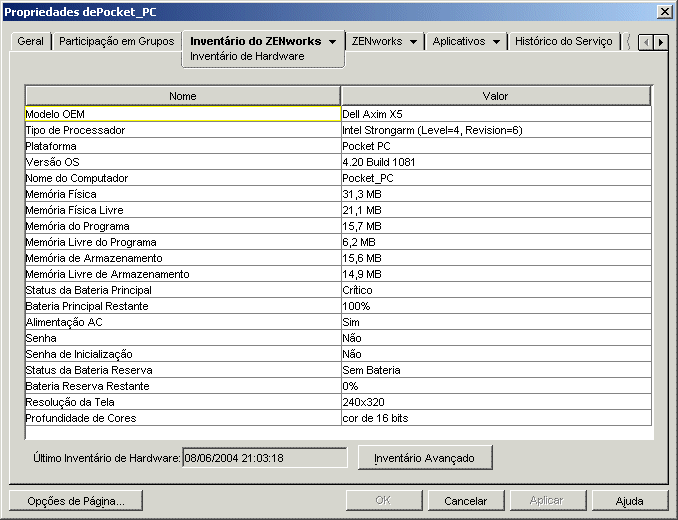Click the 14,9 MB value
Viewport: 678px width, 520px height.
click(x=496, y=274)
